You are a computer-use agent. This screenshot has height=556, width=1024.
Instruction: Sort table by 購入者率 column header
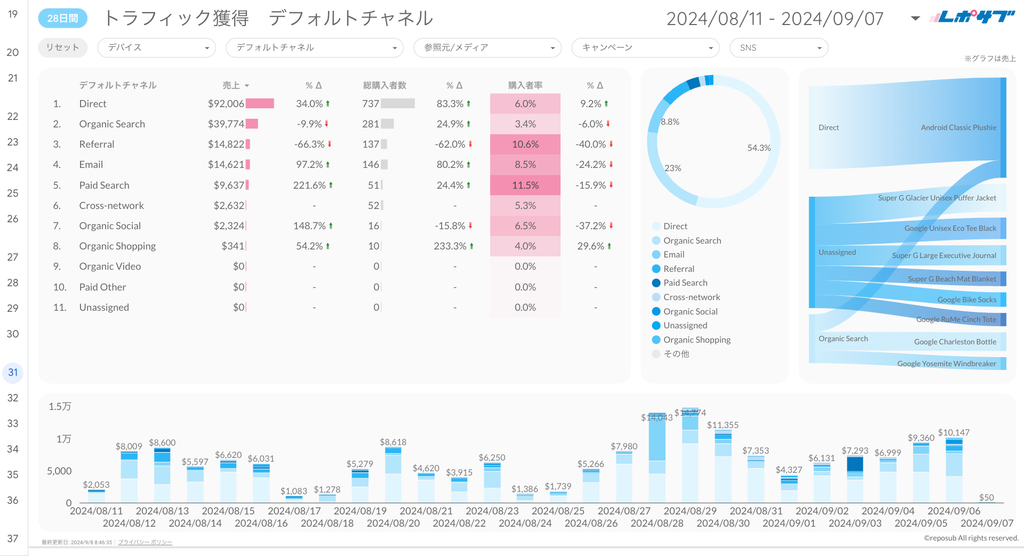[525, 86]
